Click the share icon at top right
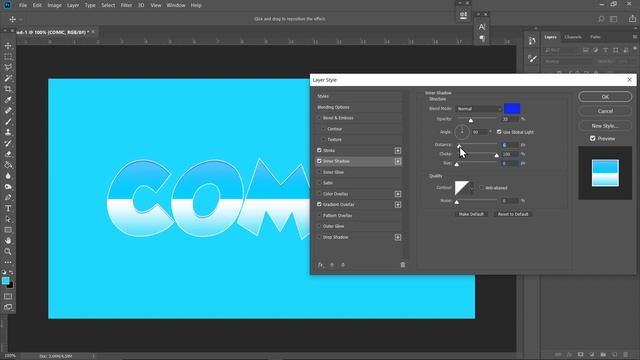The height and width of the screenshot is (360, 640). pos(632,19)
